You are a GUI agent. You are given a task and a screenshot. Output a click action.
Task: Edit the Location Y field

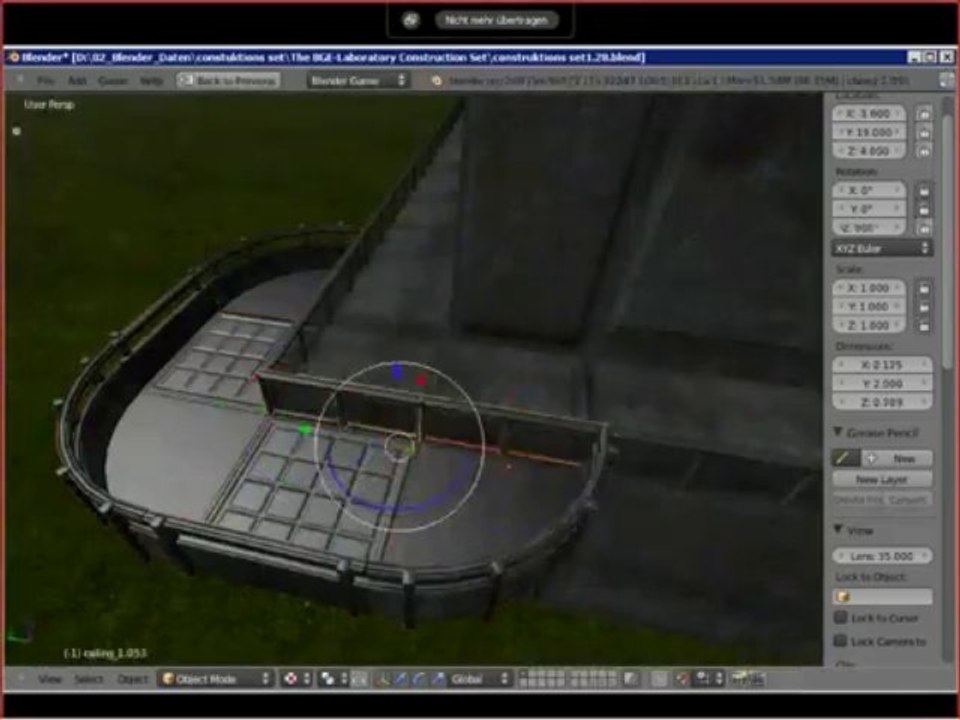868,132
